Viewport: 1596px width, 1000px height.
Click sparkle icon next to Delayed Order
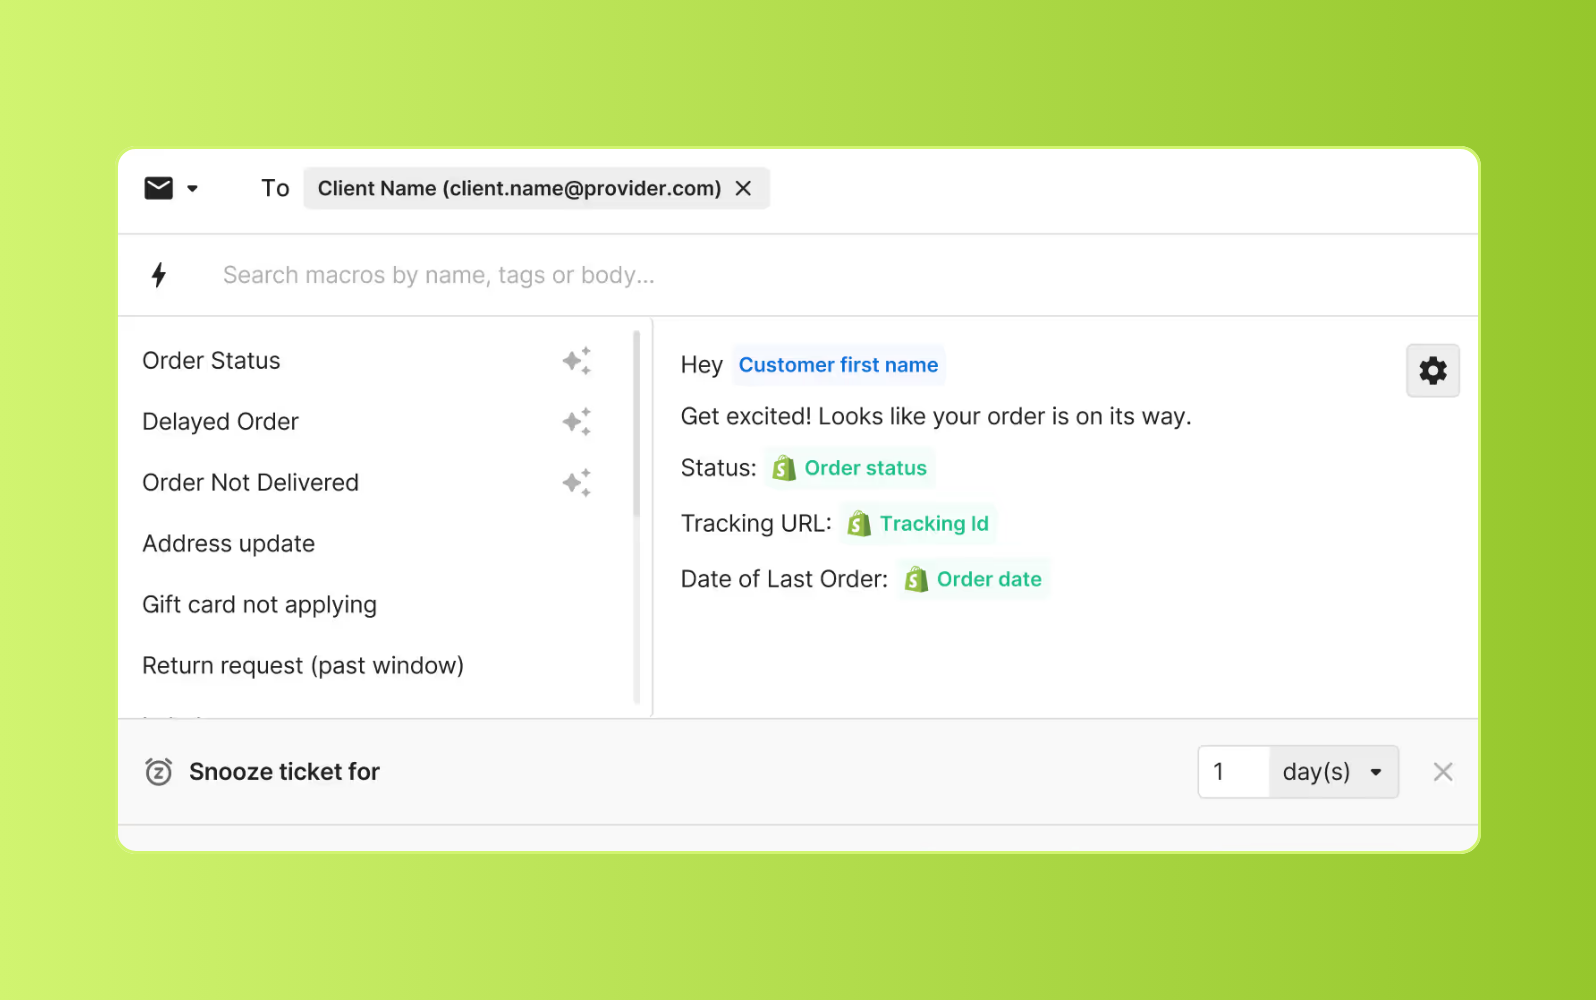pyautogui.click(x=576, y=421)
